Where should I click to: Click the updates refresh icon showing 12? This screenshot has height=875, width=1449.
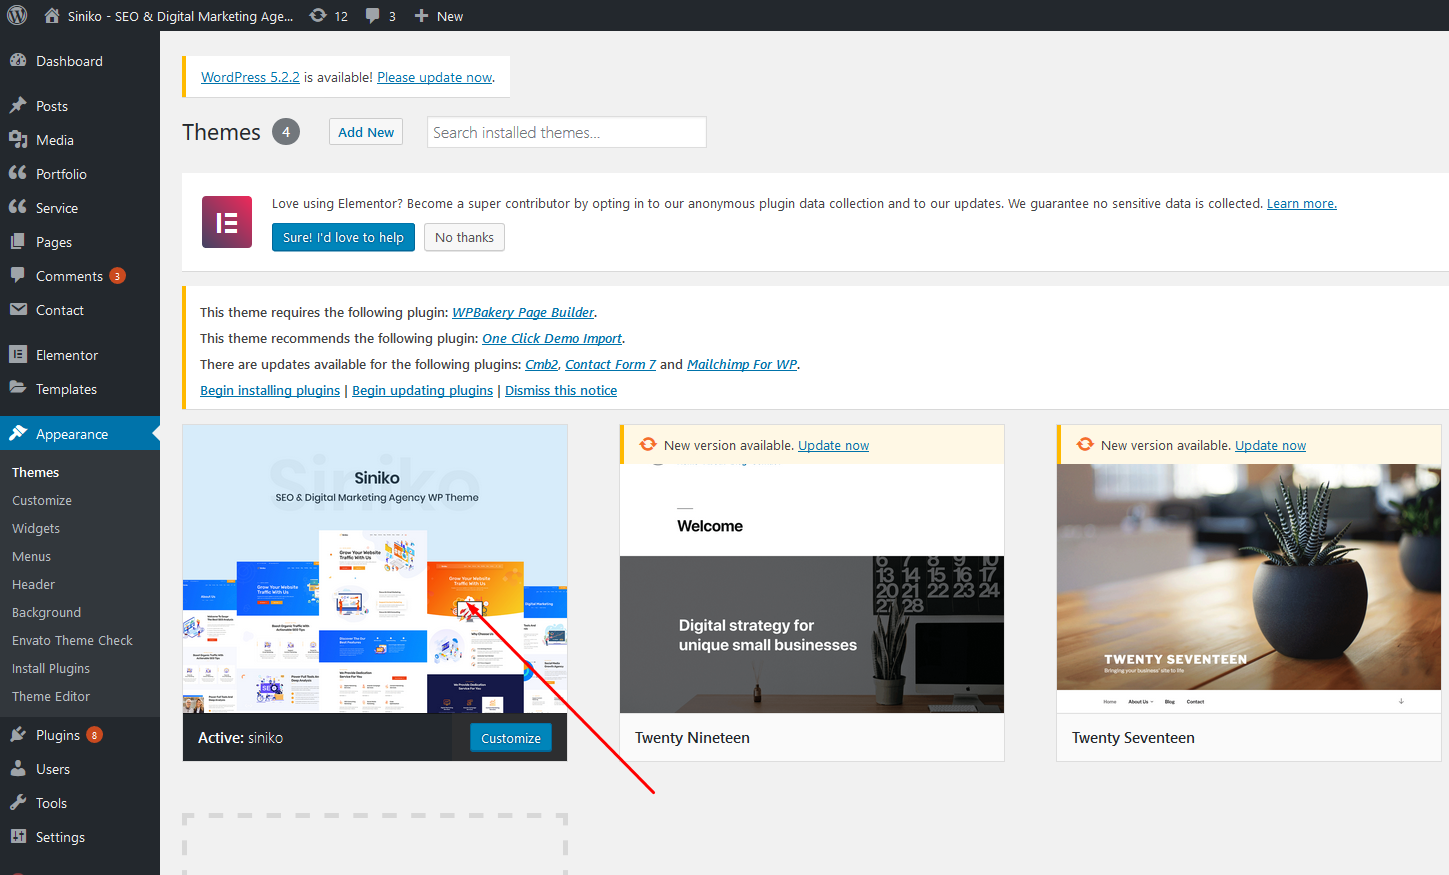tap(318, 15)
